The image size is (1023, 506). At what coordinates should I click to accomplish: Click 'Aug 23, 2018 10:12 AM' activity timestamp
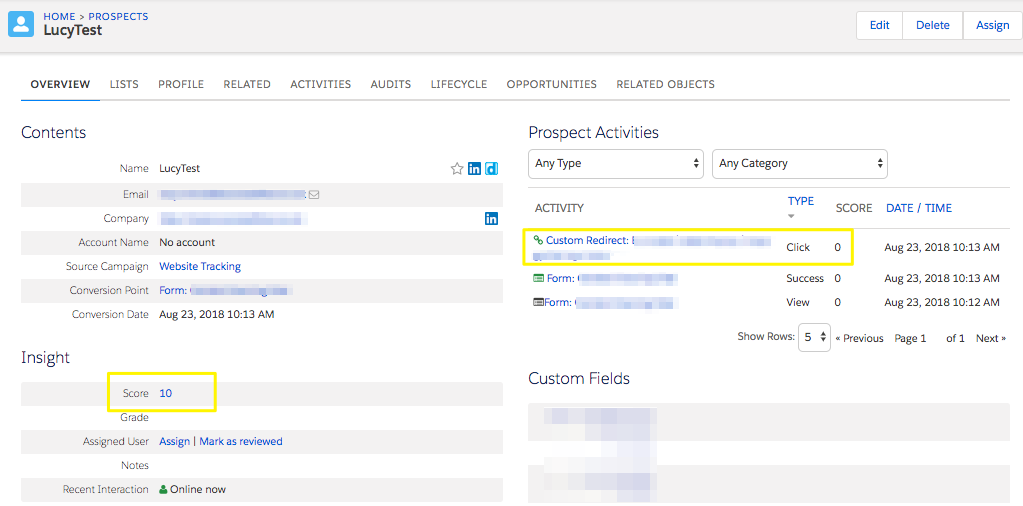click(x=941, y=303)
